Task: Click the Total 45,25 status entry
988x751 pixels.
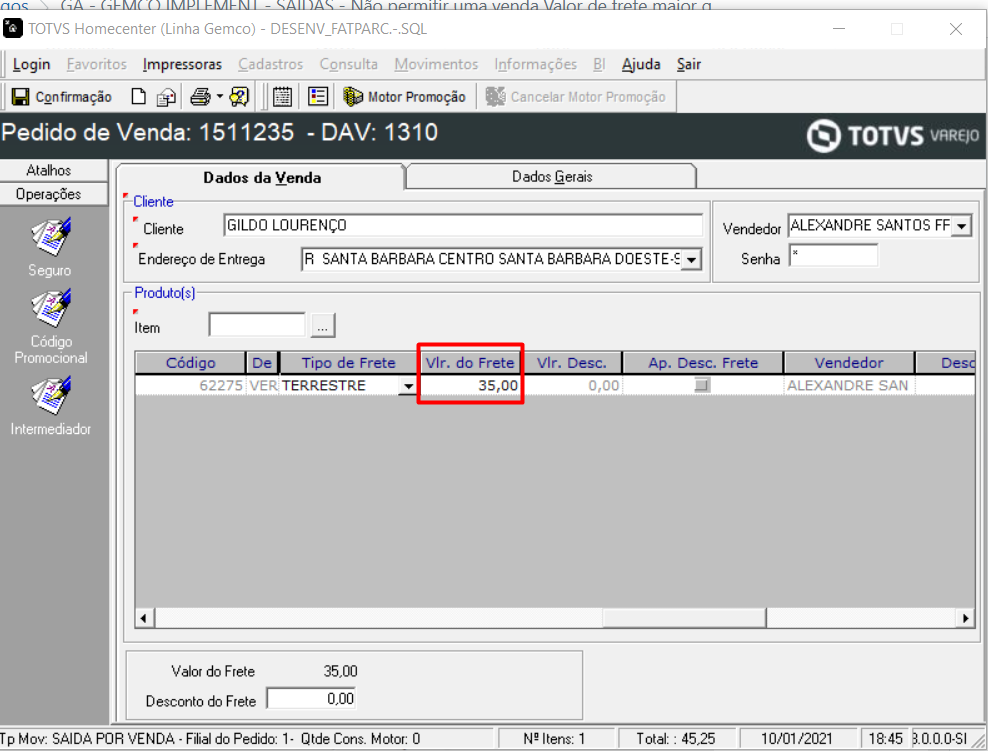Action: point(675,738)
